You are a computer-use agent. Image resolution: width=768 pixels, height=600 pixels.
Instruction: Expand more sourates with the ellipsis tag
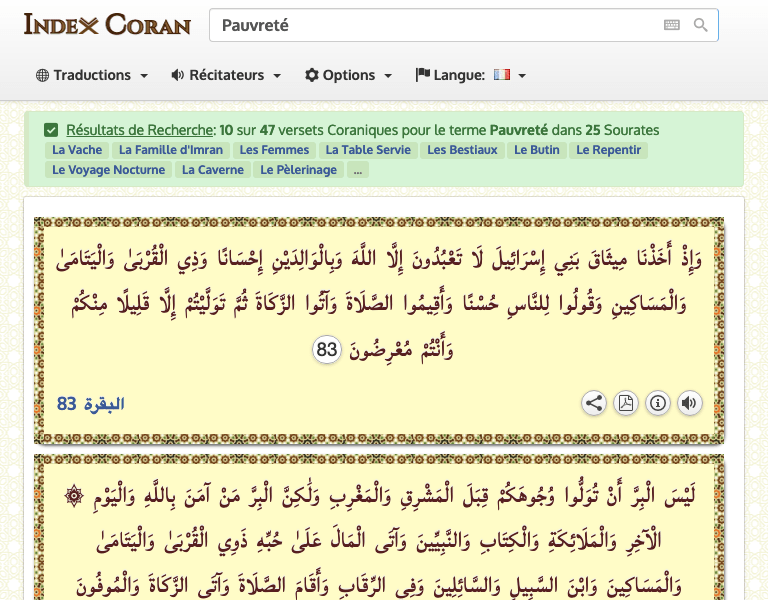point(358,170)
